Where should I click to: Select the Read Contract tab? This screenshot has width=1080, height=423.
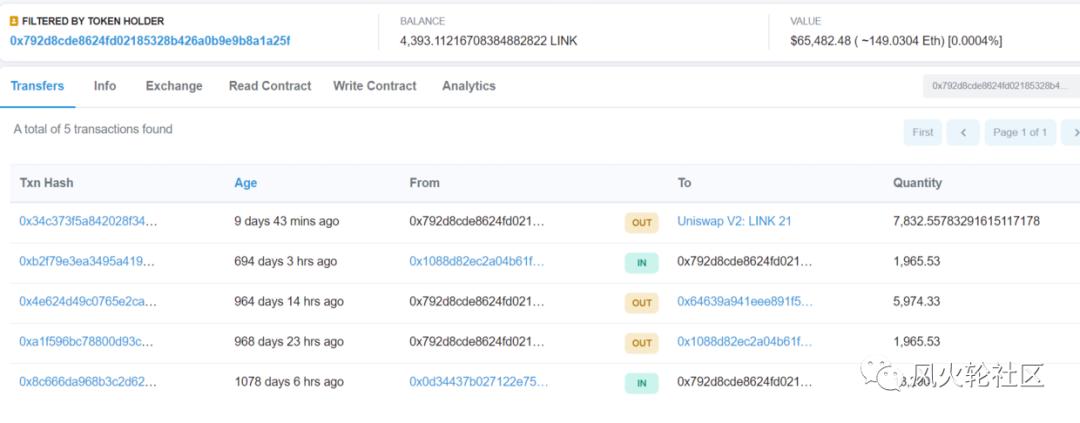pos(270,86)
